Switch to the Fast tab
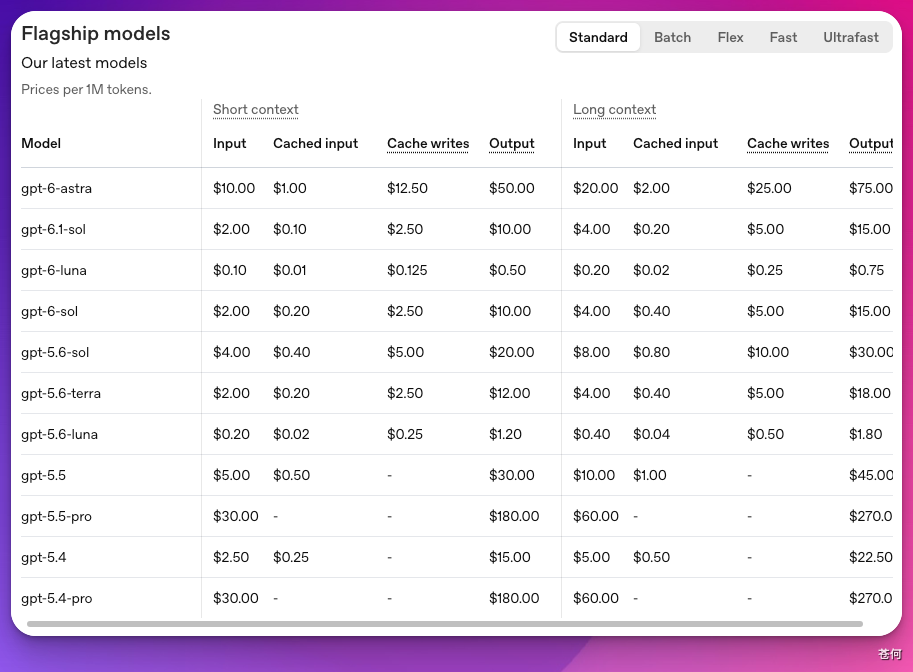This screenshot has width=913, height=672. click(783, 37)
